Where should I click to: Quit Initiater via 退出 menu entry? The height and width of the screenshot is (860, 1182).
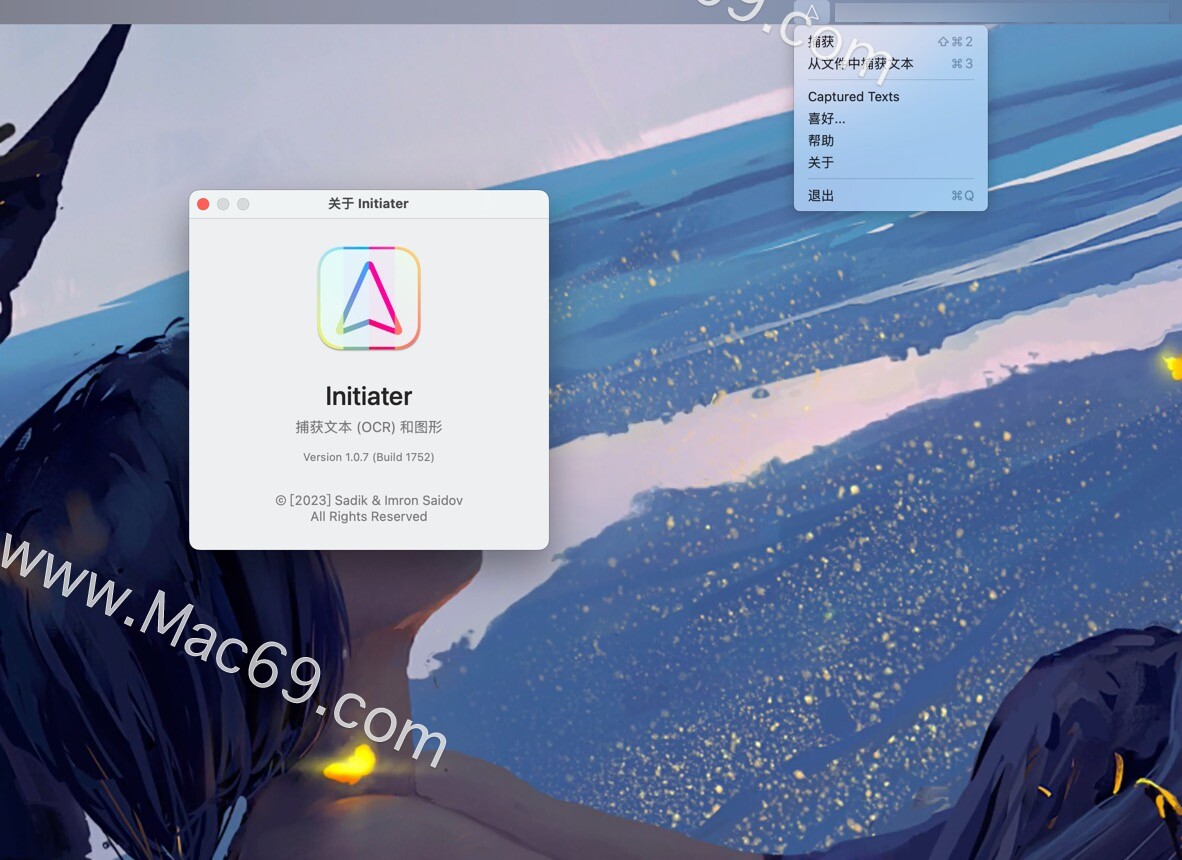click(x=820, y=195)
